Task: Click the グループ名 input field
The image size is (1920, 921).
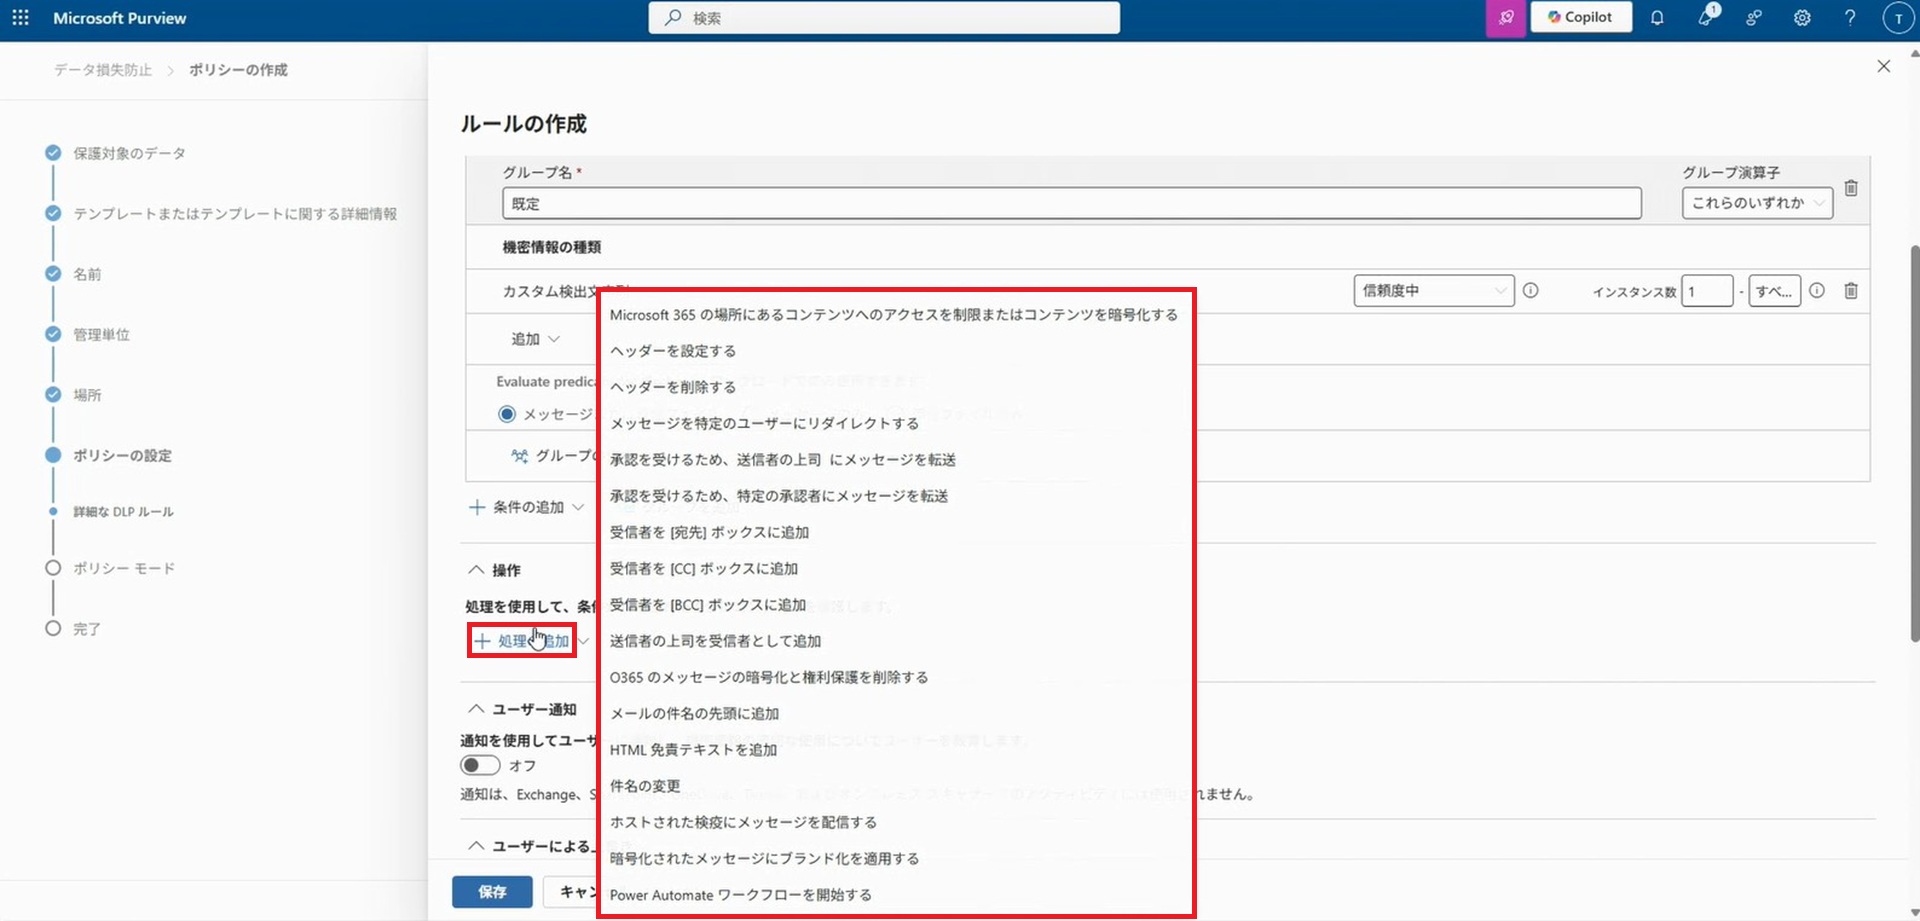Action: point(1070,204)
